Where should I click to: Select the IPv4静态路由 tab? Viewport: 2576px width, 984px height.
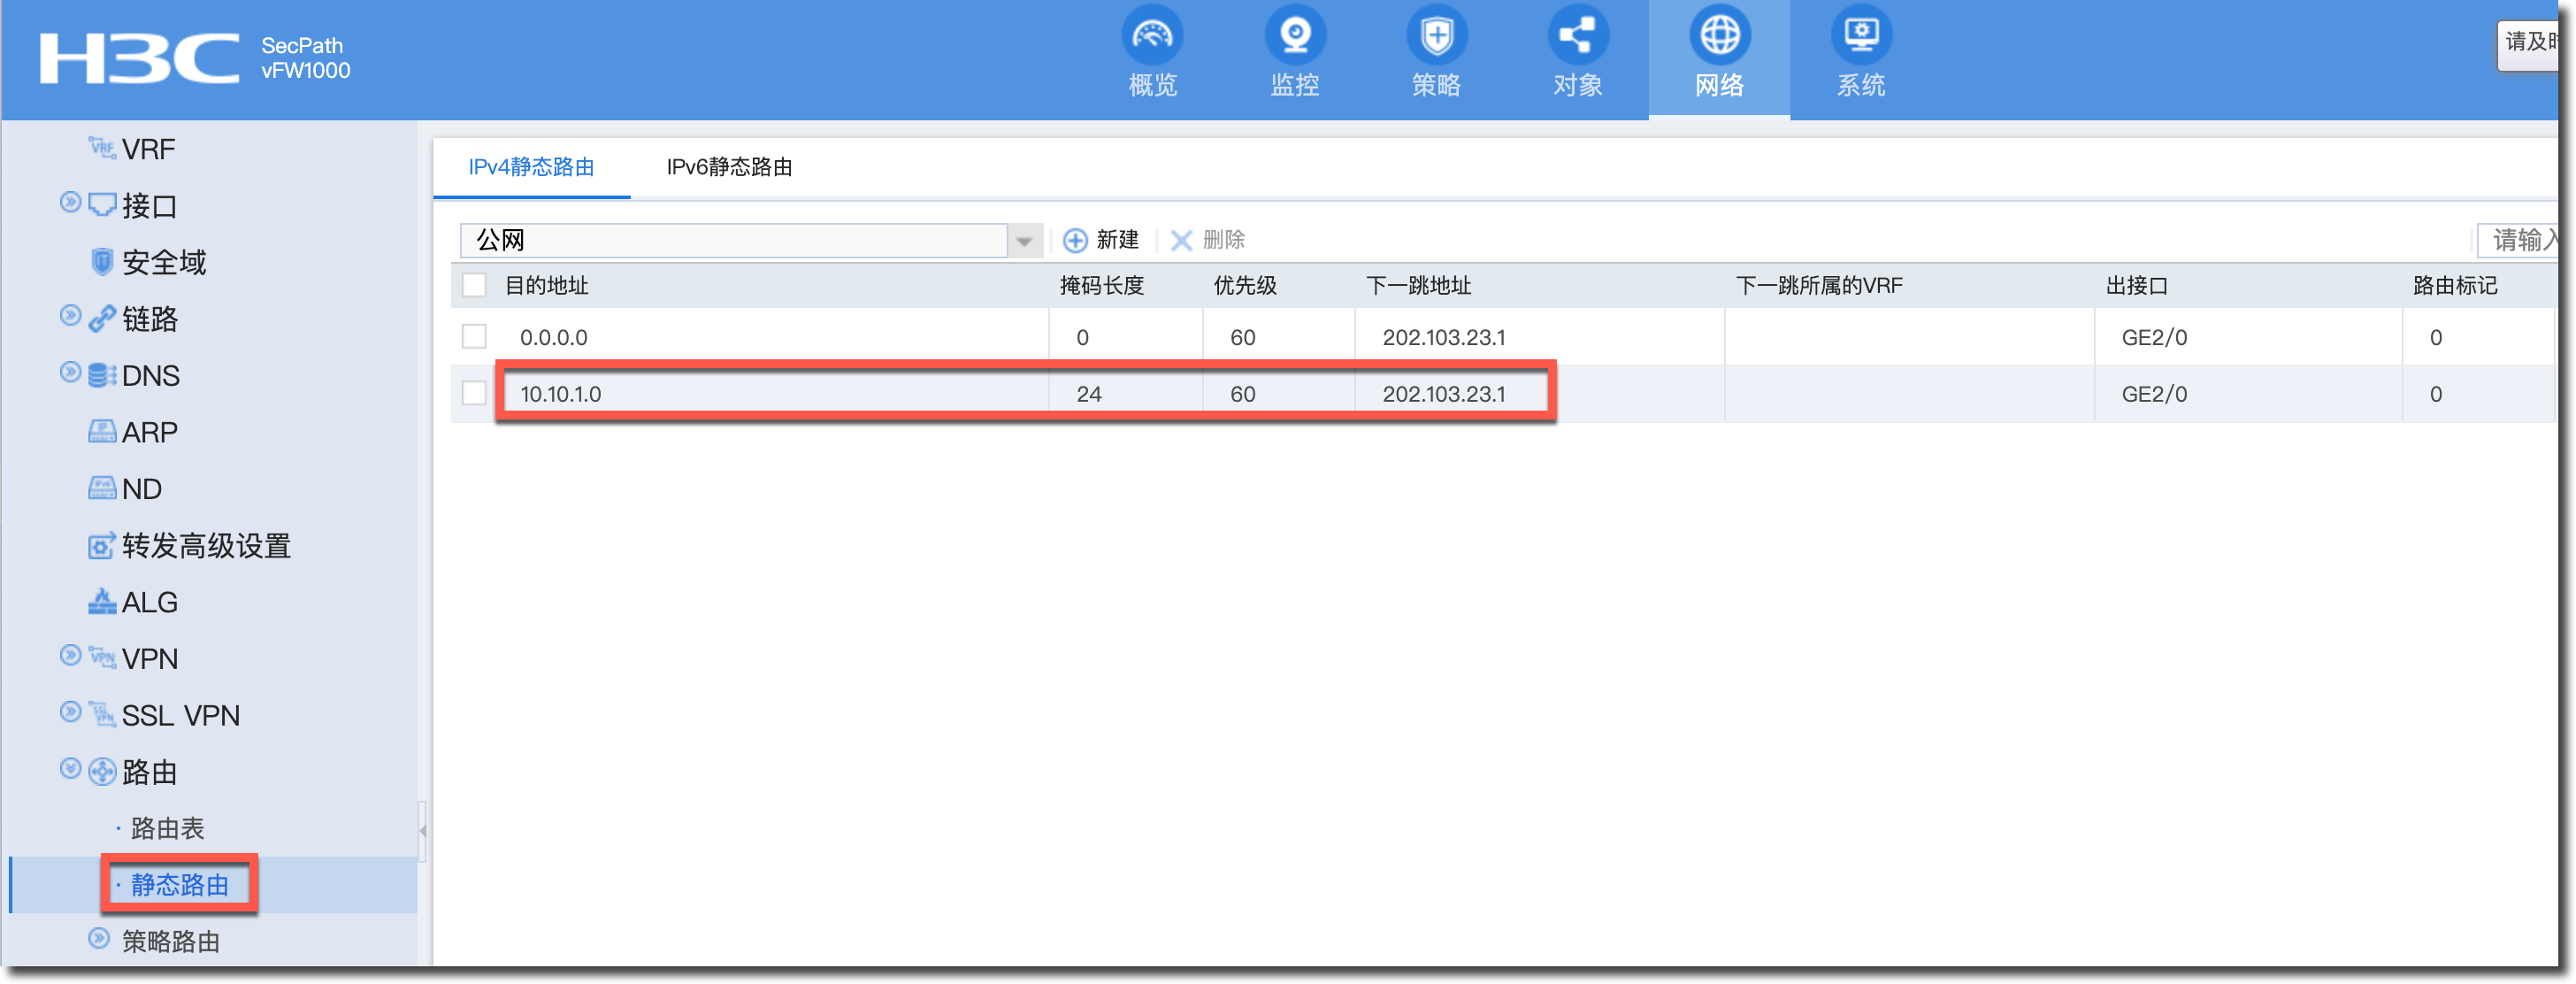coord(531,168)
